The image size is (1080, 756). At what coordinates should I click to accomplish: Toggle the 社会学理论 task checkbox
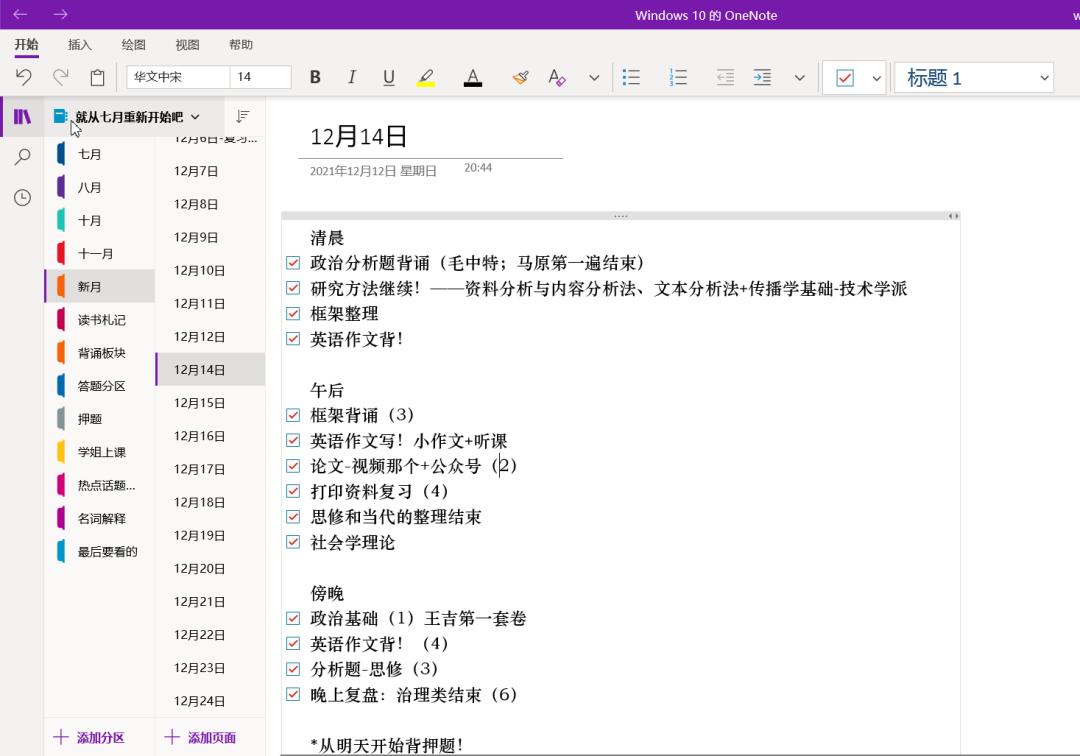click(x=293, y=541)
